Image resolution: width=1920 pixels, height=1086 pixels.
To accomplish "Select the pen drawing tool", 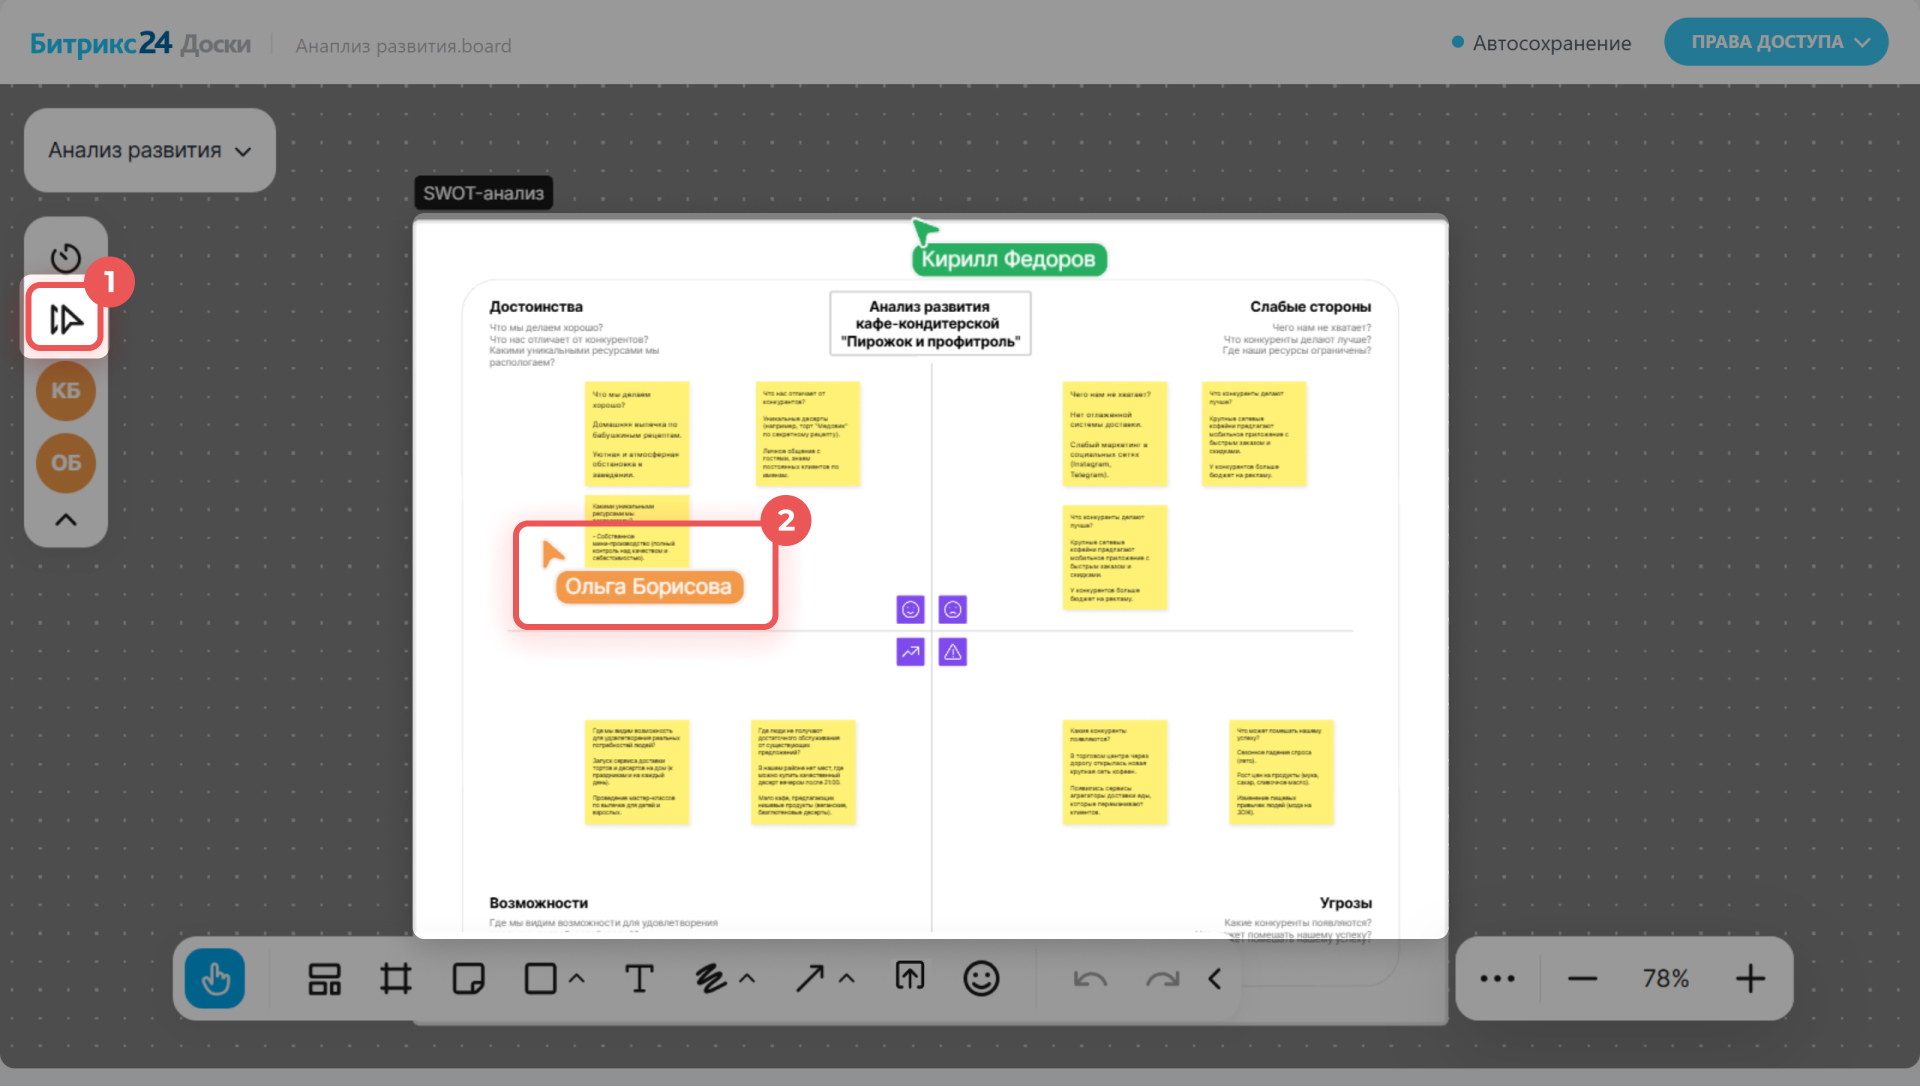I will pos(710,978).
